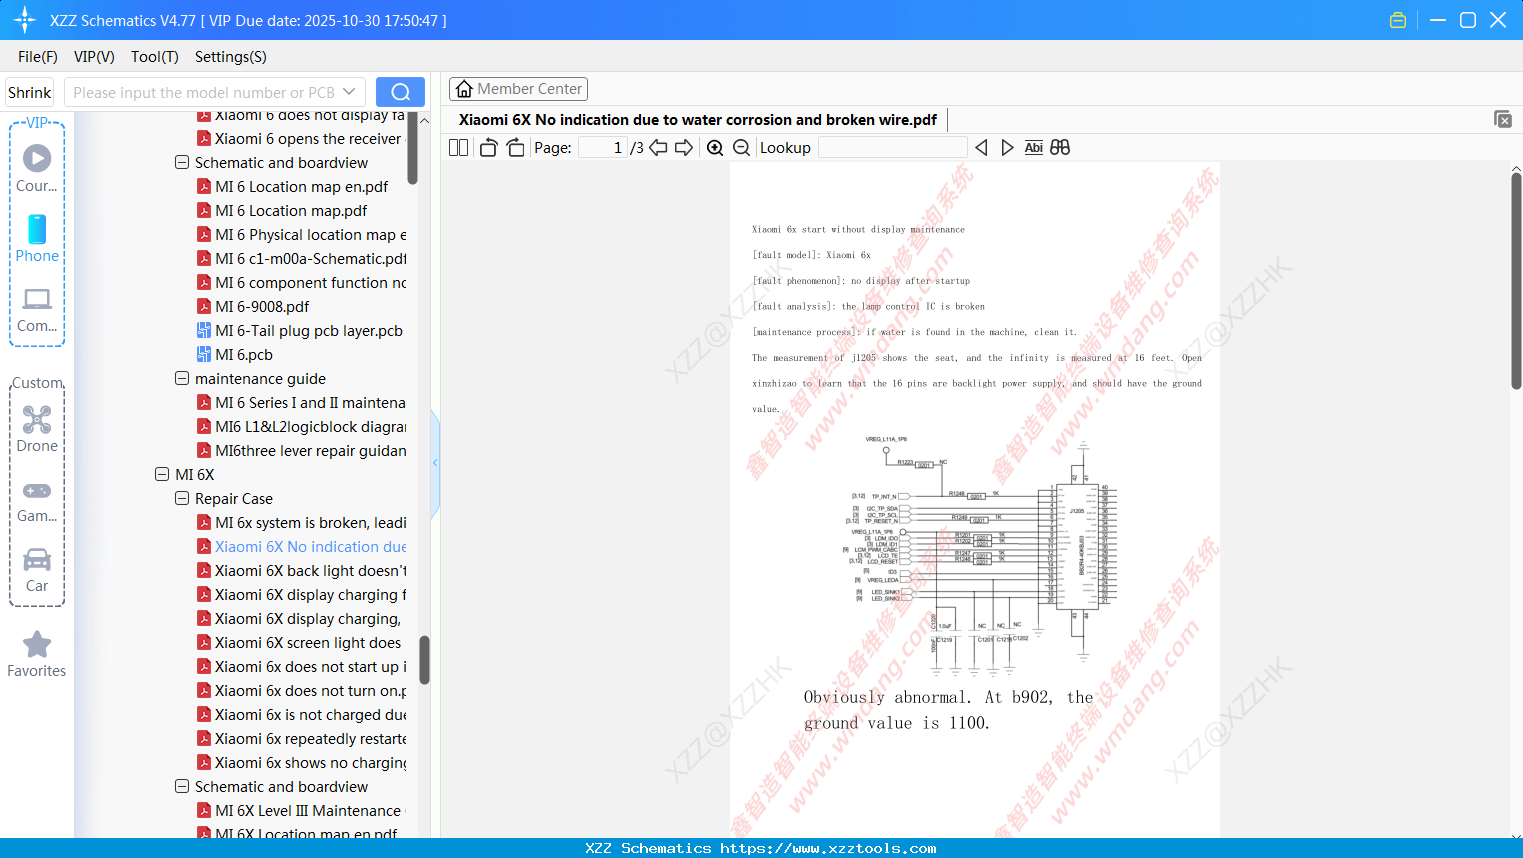Image resolution: width=1523 pixels, height=858 pixels.
Task: Collapse the lower Schematic and boardview folder
Action: (182, 787)
